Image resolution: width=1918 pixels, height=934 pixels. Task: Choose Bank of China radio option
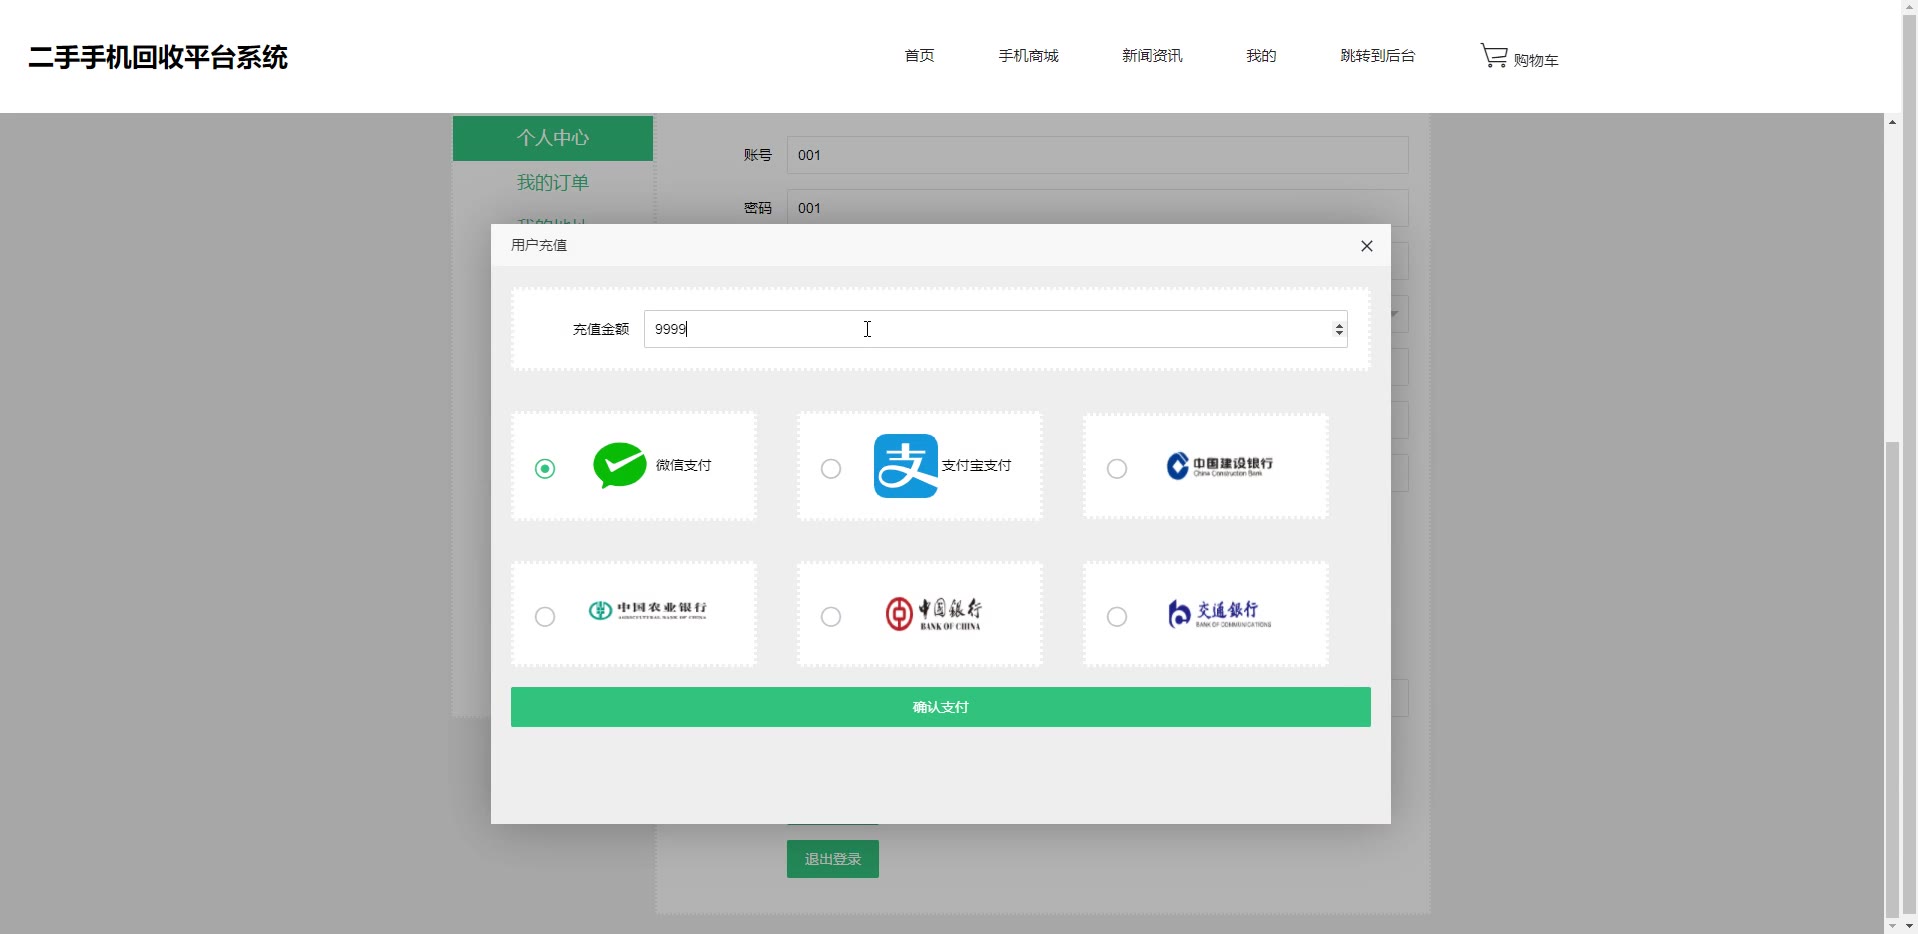[831, 616]
